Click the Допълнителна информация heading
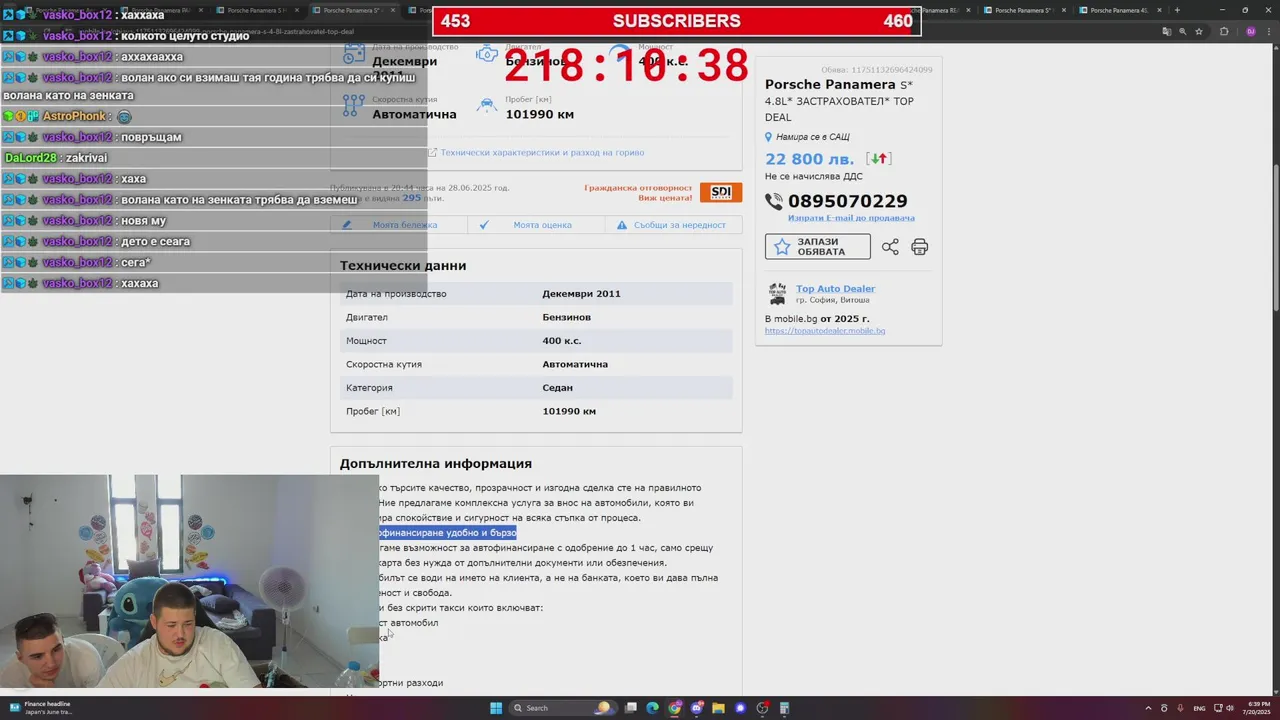 click(435, 464)
